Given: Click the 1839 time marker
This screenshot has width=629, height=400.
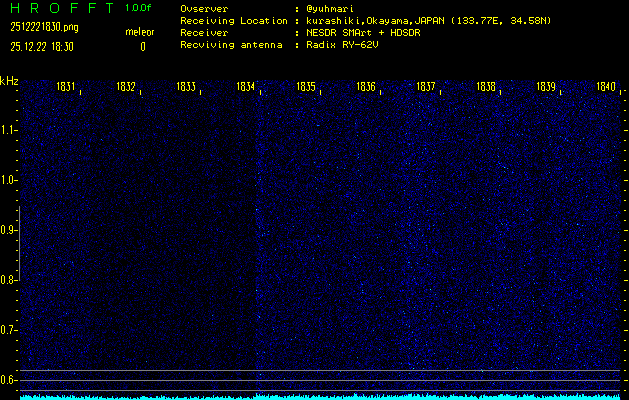Looking at the screenshot, I should 546,87.
